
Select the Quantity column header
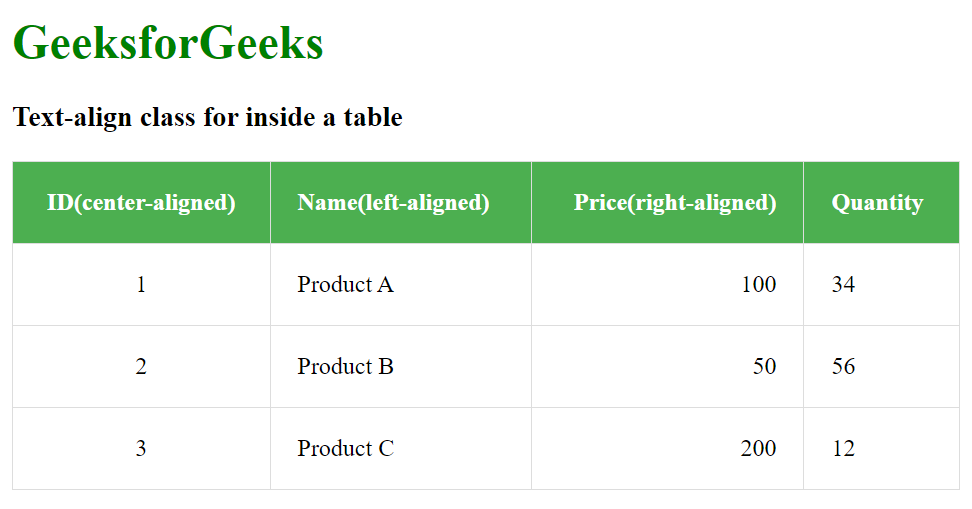[877, 203]
